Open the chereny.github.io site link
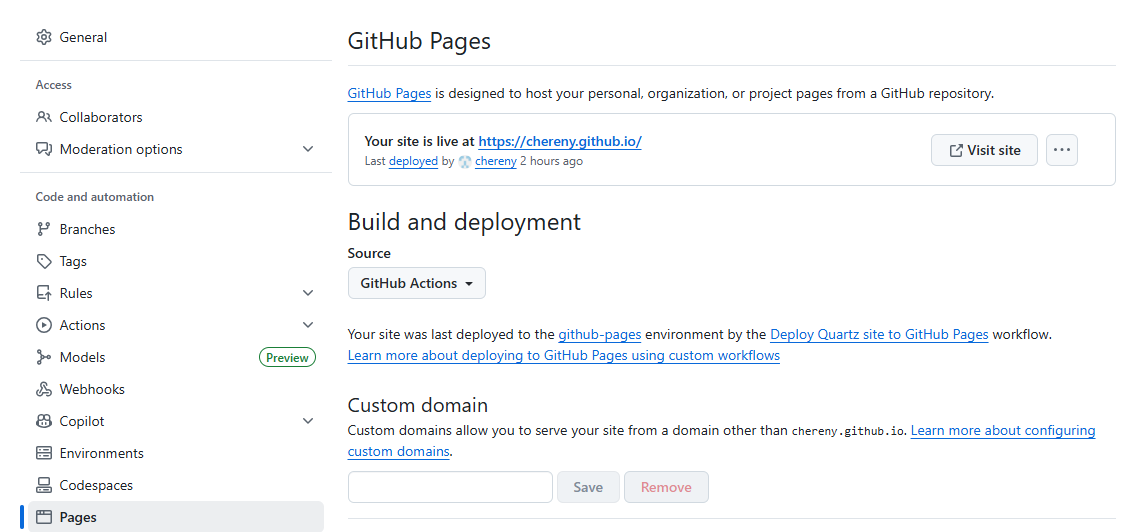This screenshot has height=532, width=1143. click(559, 141)
